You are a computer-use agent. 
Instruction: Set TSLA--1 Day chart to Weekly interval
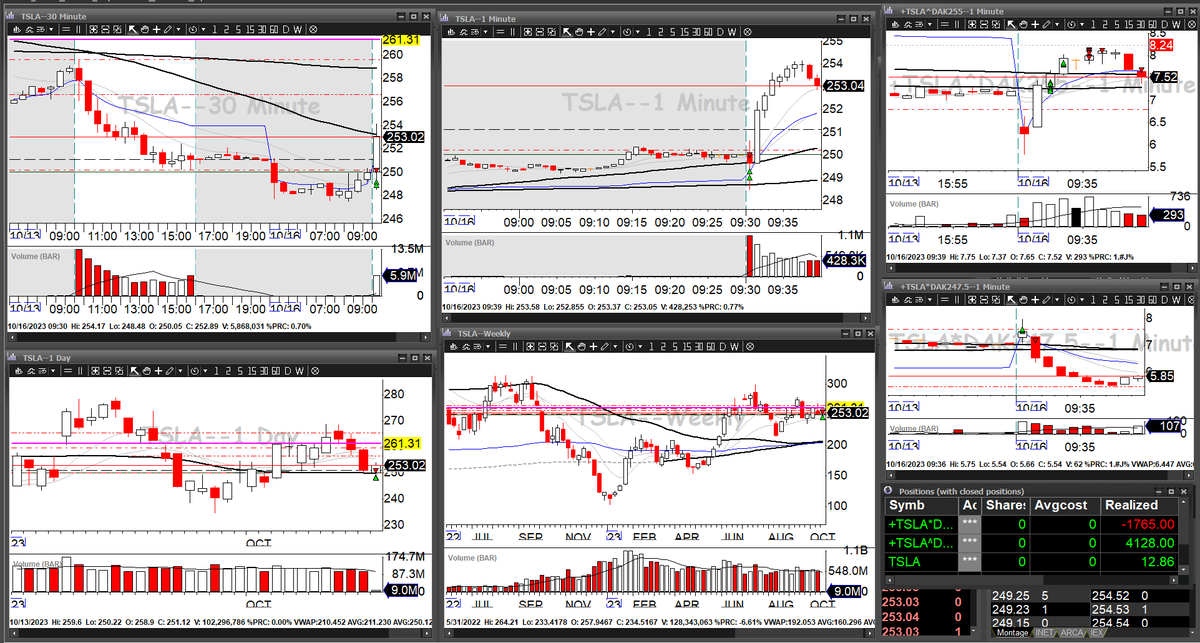(x=298, y=369)
